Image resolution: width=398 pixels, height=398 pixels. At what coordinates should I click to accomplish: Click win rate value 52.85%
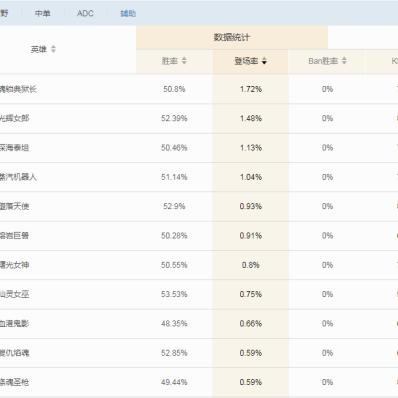coord(174,353)
